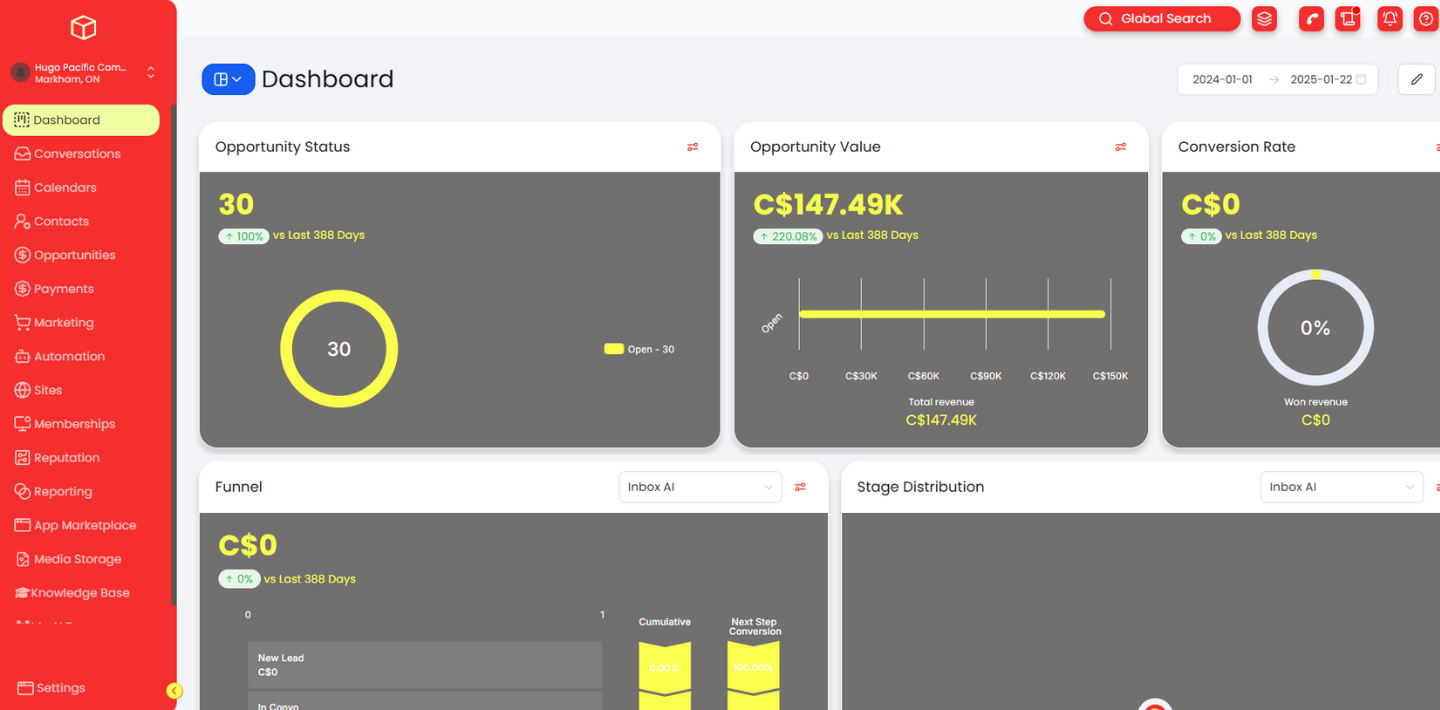Image resolution: width=1440 pixels, height=710 pixels.
Task: Collapse the sidebar with yellow arrow
Action: click(x=174, y=690)
